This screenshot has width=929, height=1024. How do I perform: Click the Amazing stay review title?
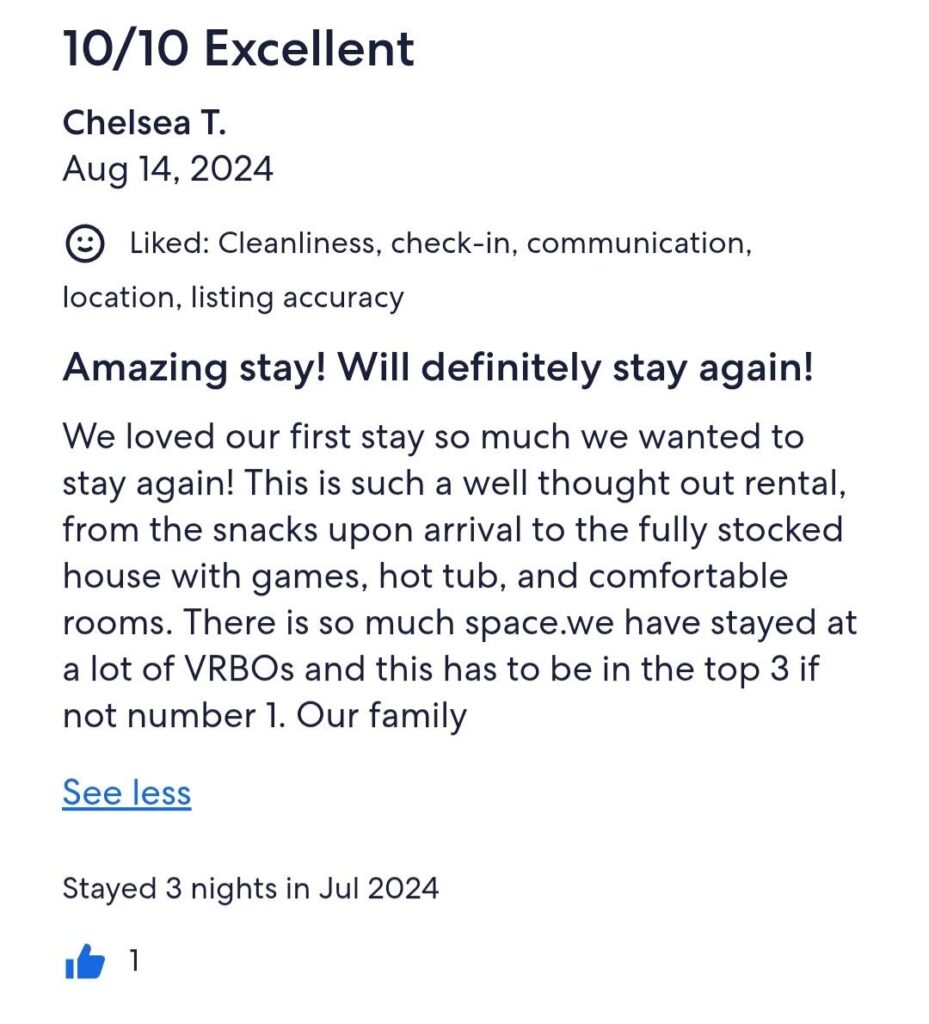438,369
